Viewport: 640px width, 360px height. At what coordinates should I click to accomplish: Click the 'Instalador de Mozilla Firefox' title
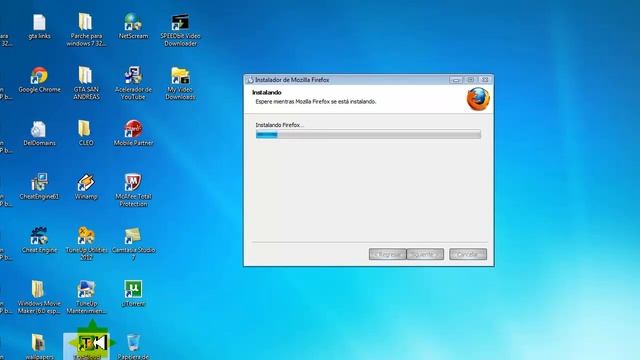coord(292,80)
